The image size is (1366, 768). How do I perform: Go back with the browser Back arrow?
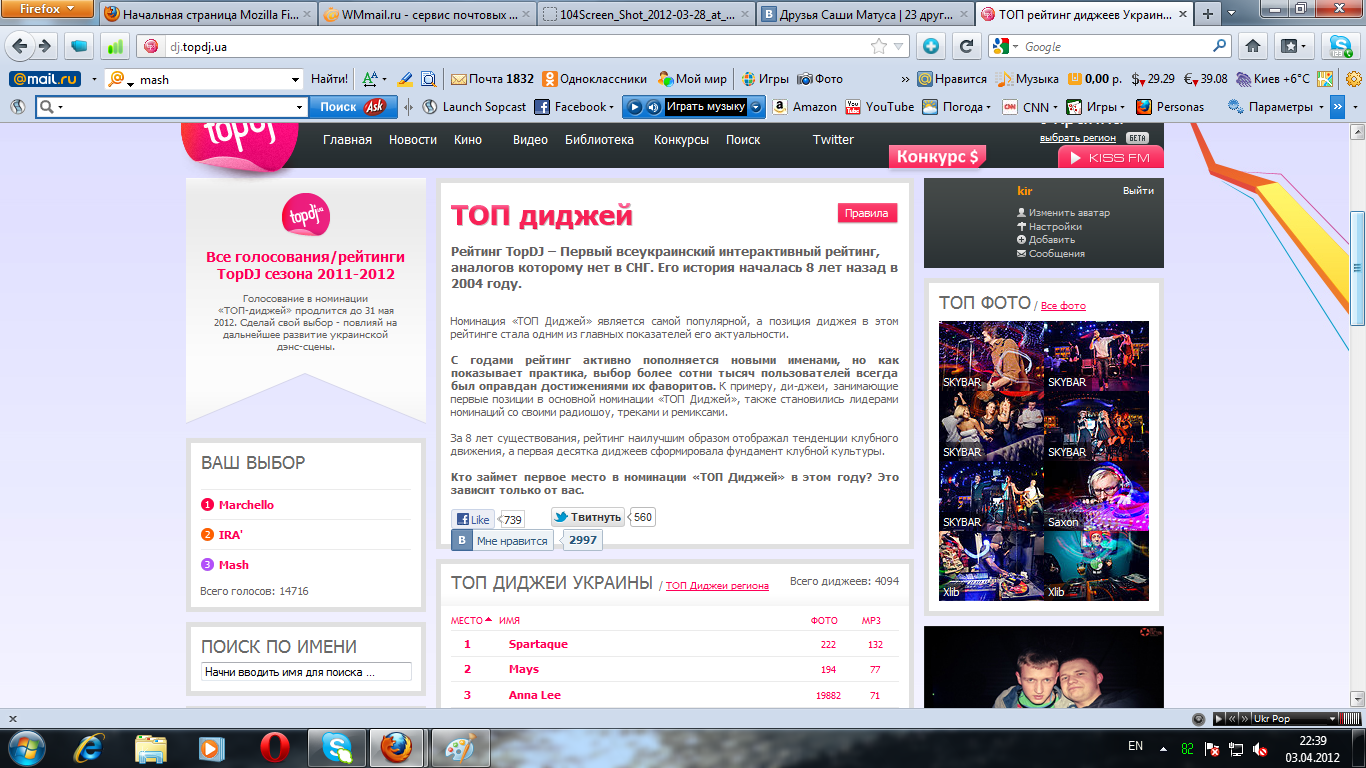[x=19, y=46]
